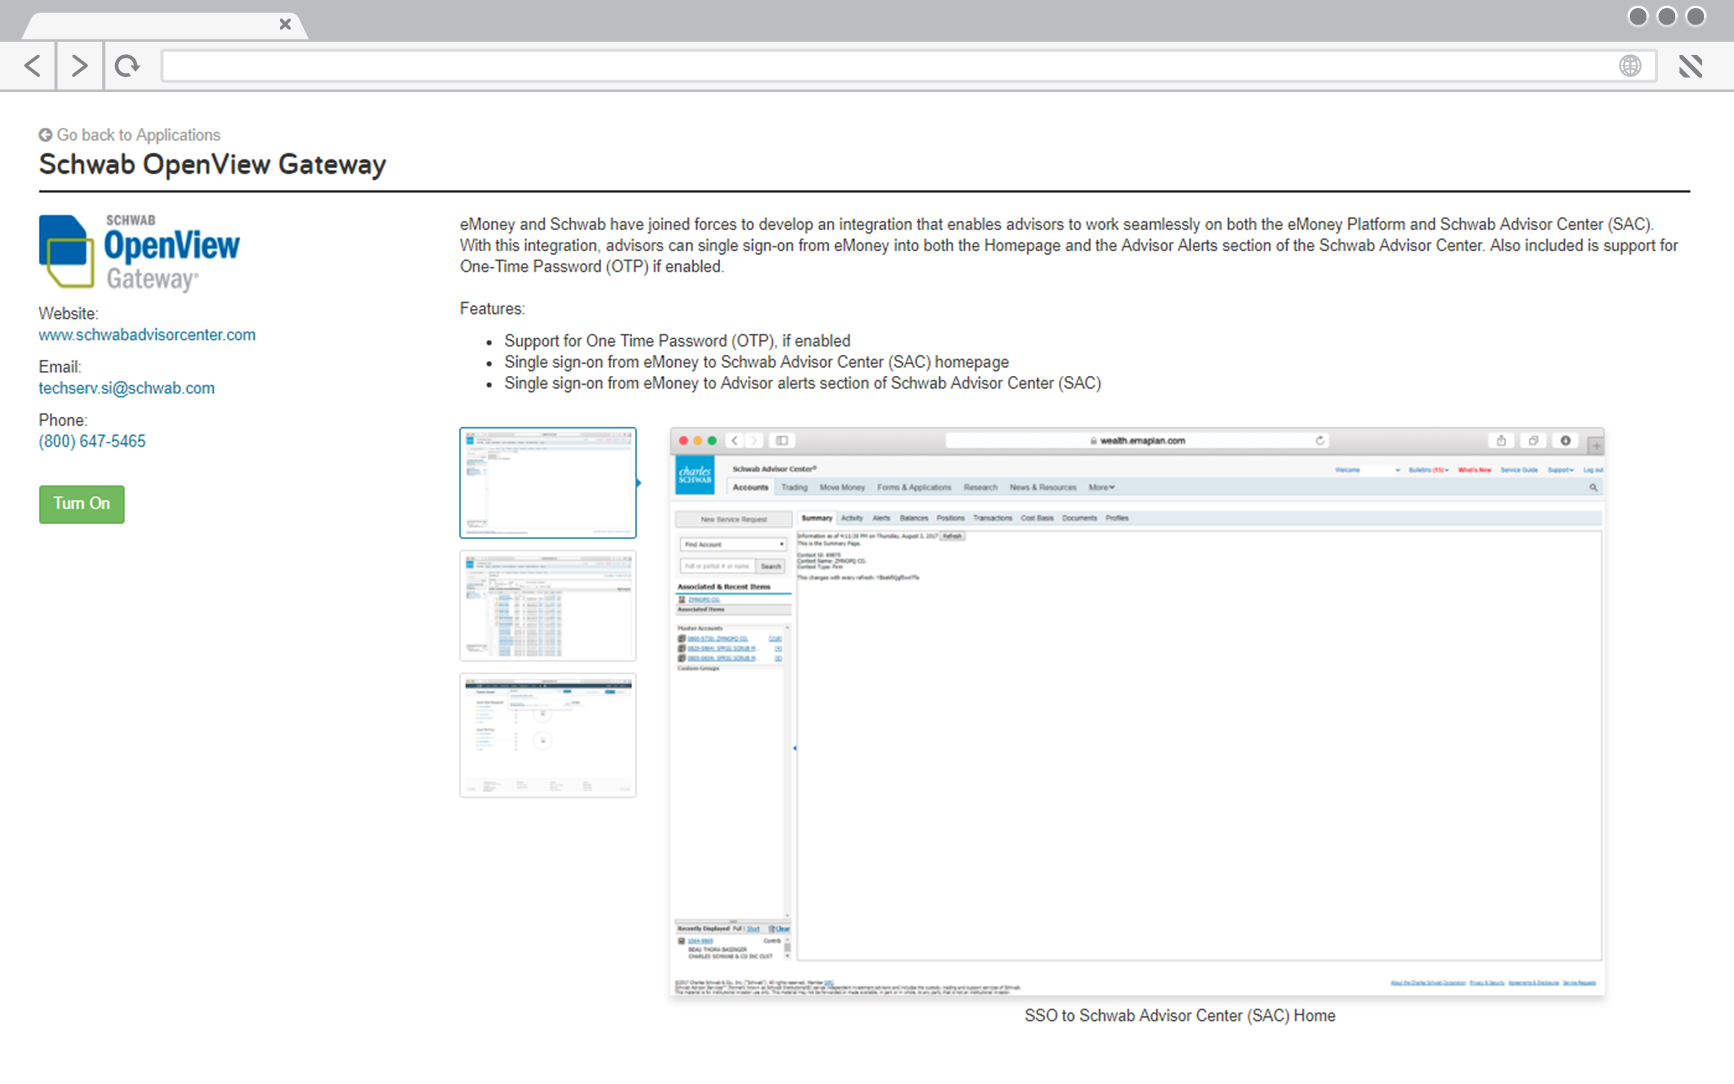Open the striped extension icon beside the address bar
Viewport: 1734px width, 1084px height.
[1690, 66]
